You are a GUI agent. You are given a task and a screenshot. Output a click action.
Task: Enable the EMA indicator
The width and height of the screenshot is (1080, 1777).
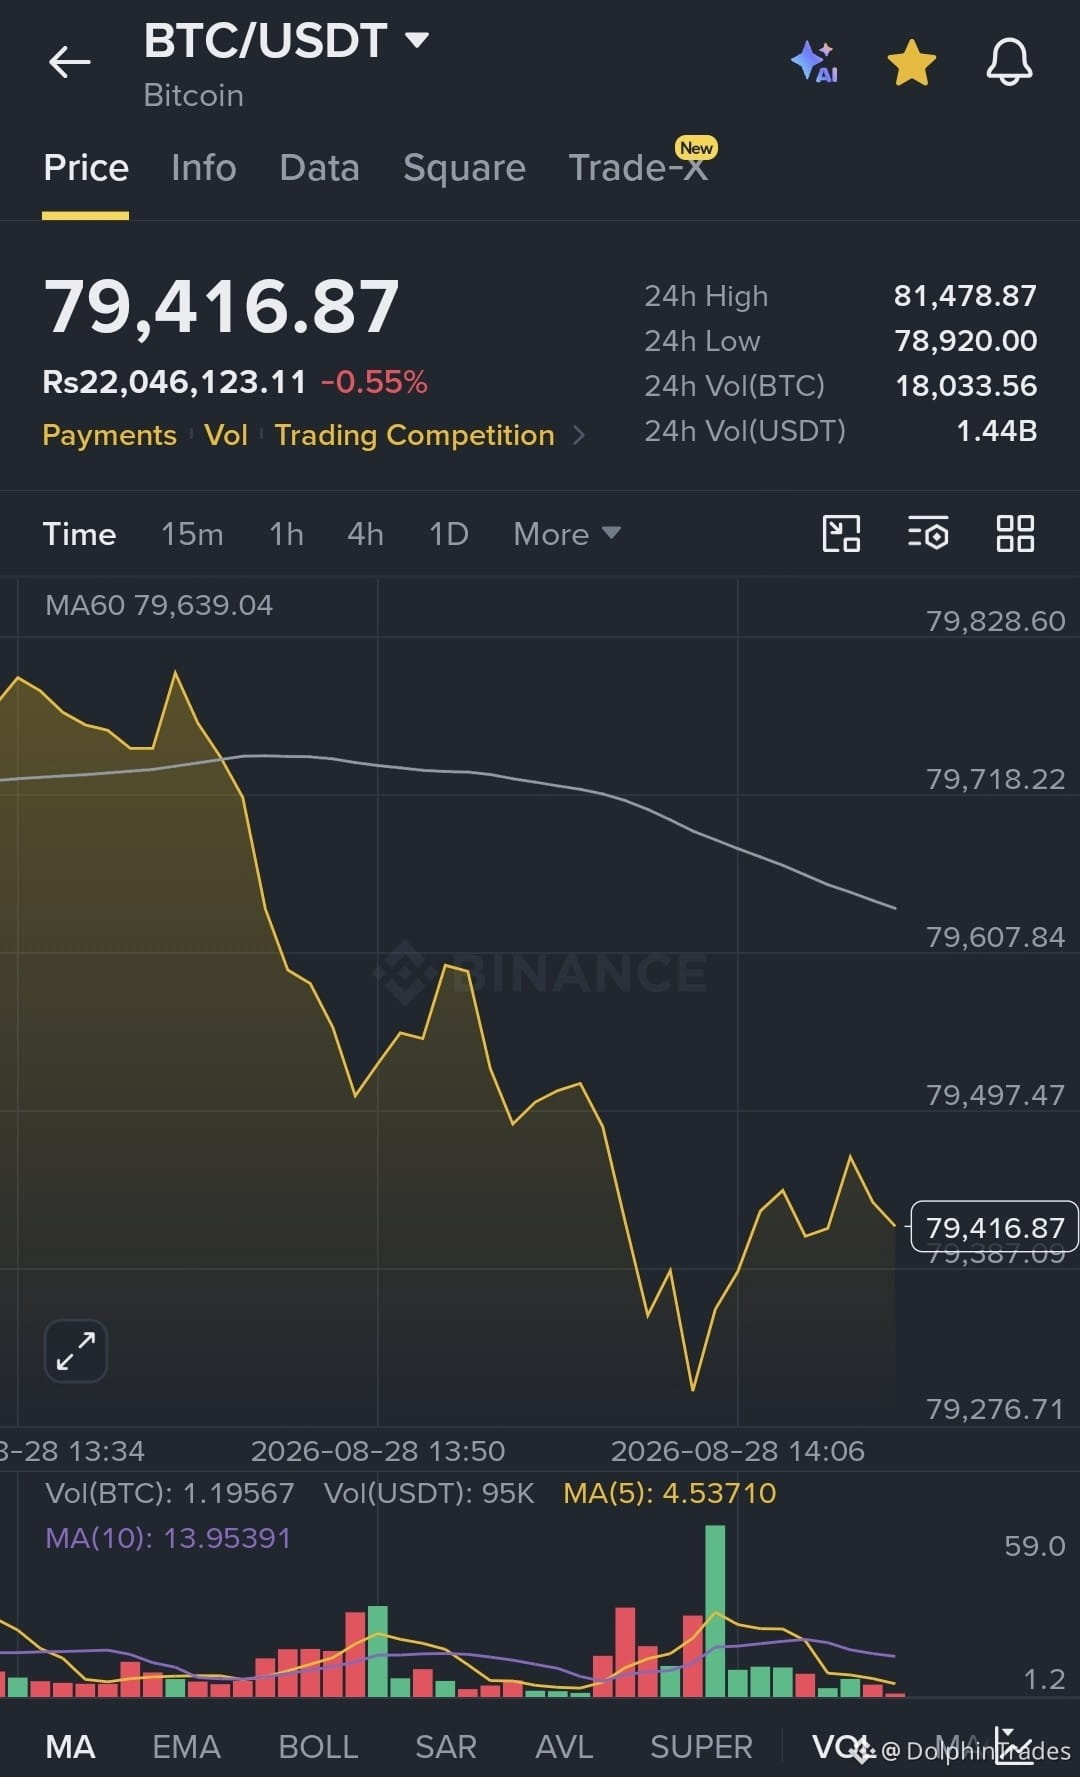coord(186,1747)
